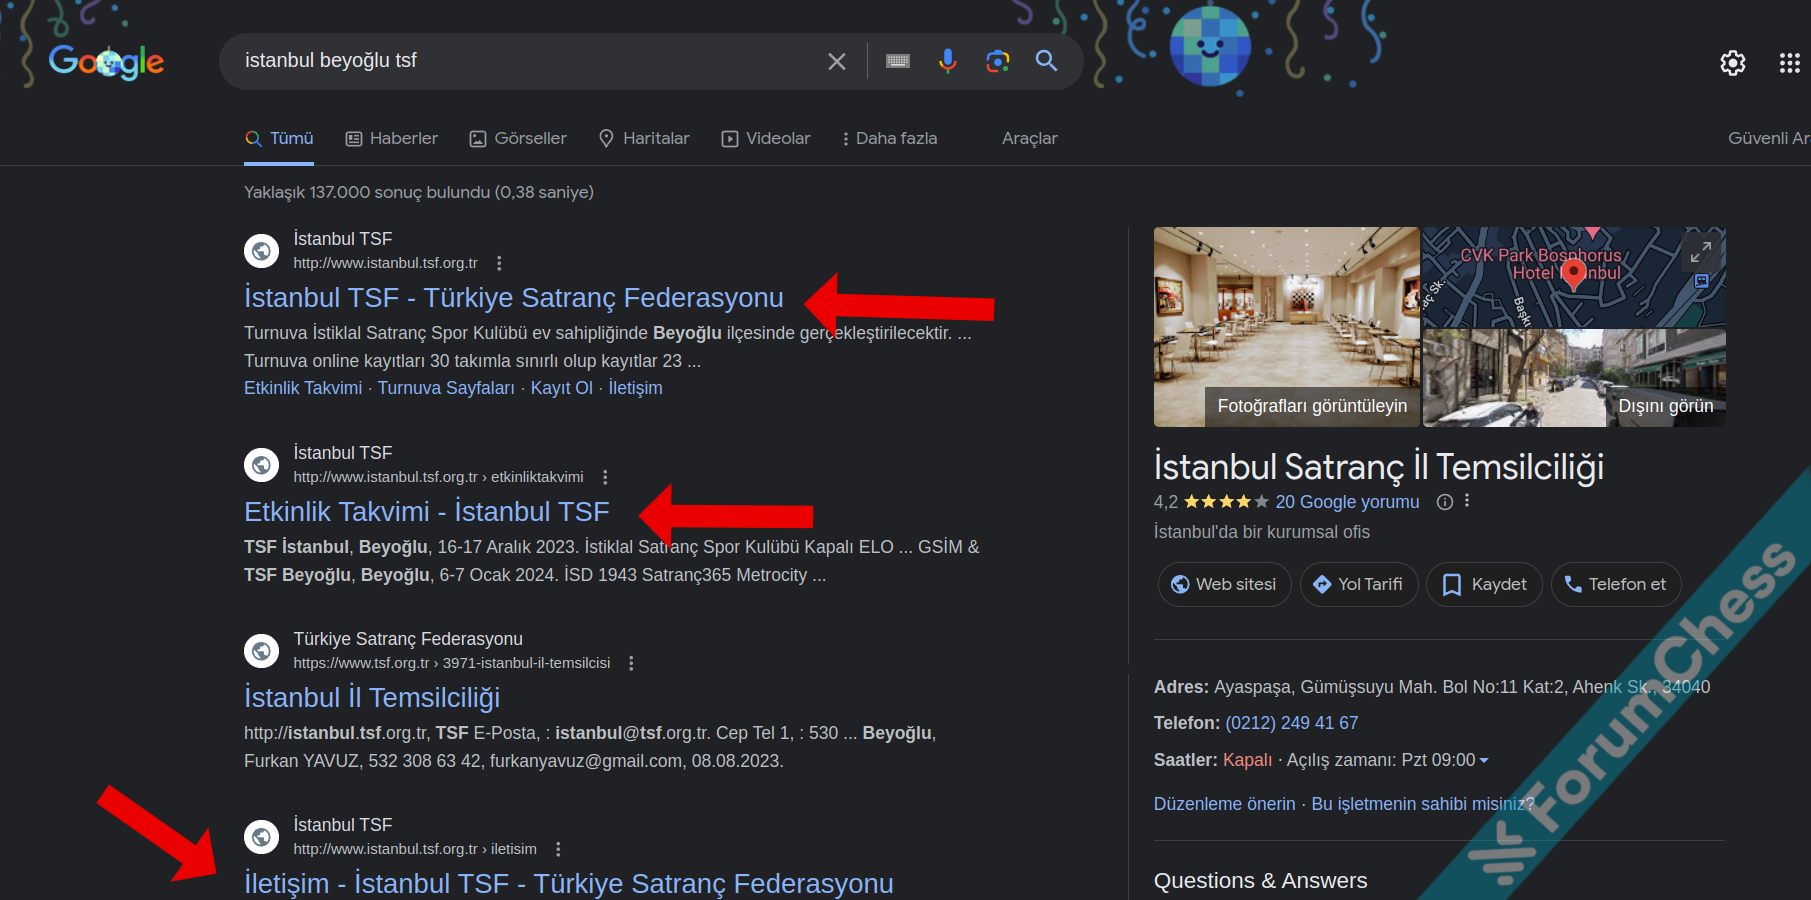
Task: Open İletişim - İstanbul TSF result title
Action: (x=568, y=883)
